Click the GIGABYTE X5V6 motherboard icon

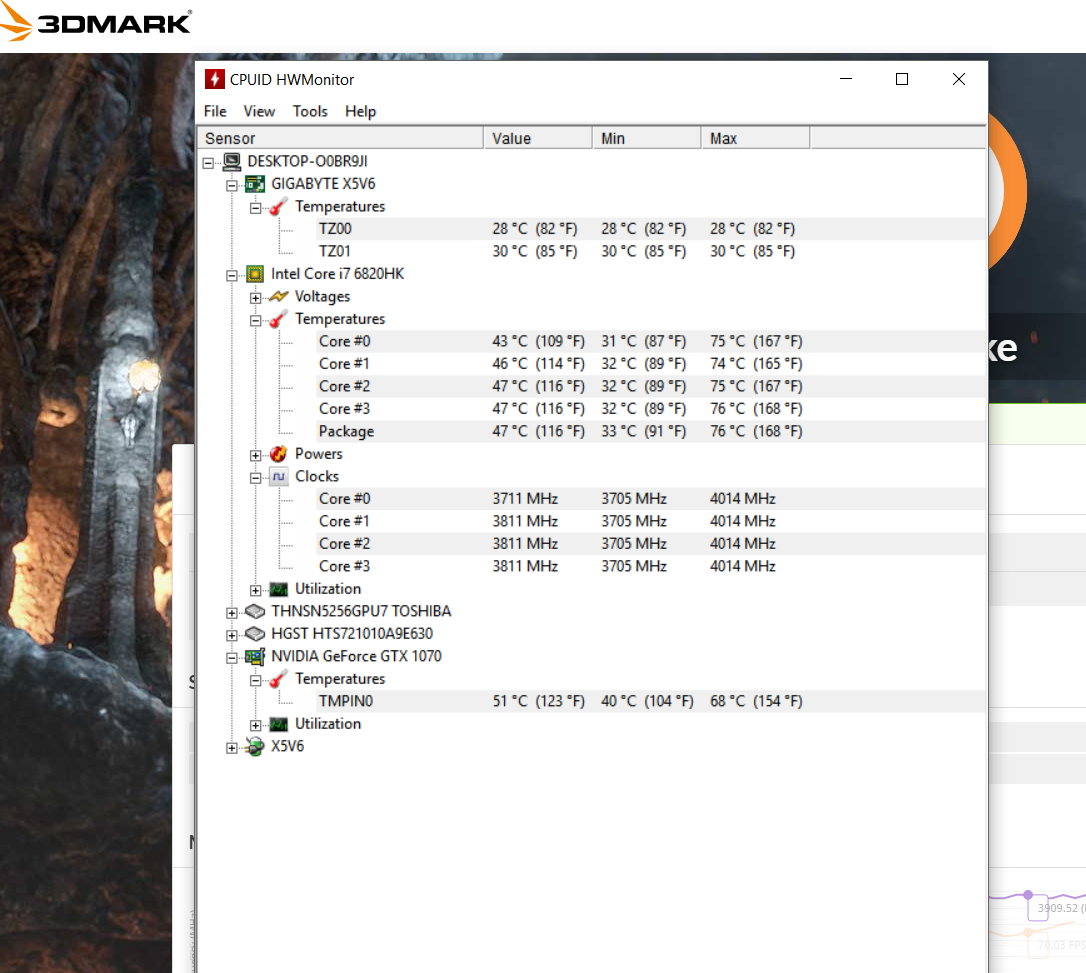[x=255, y=184]
